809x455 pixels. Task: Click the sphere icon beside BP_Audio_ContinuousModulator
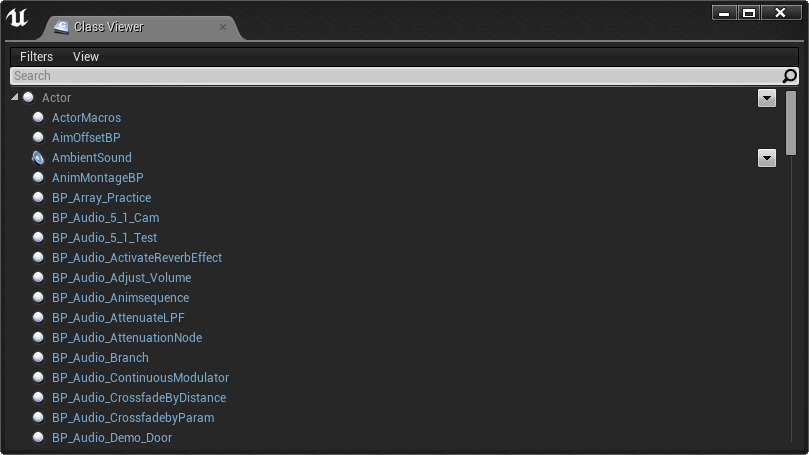[x=38, y=378]
